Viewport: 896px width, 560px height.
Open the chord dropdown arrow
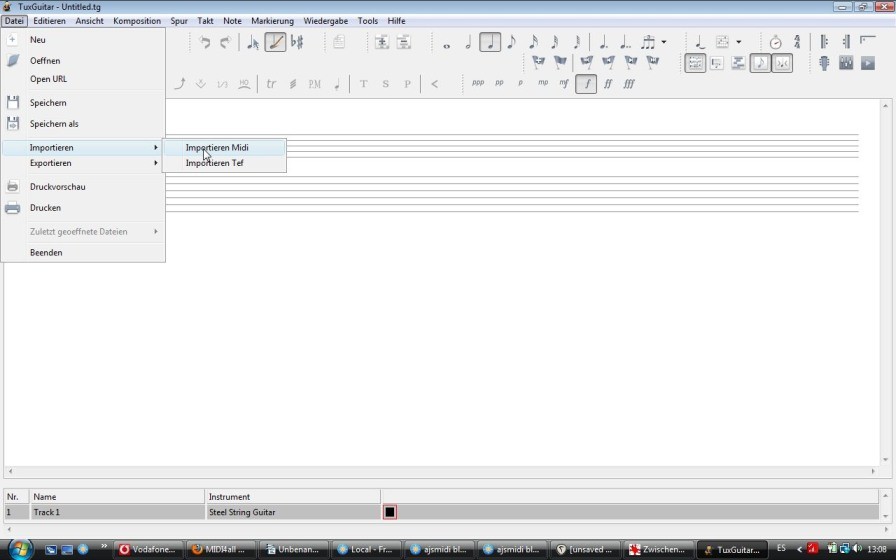pyautogui.click(x=738, y=42)
